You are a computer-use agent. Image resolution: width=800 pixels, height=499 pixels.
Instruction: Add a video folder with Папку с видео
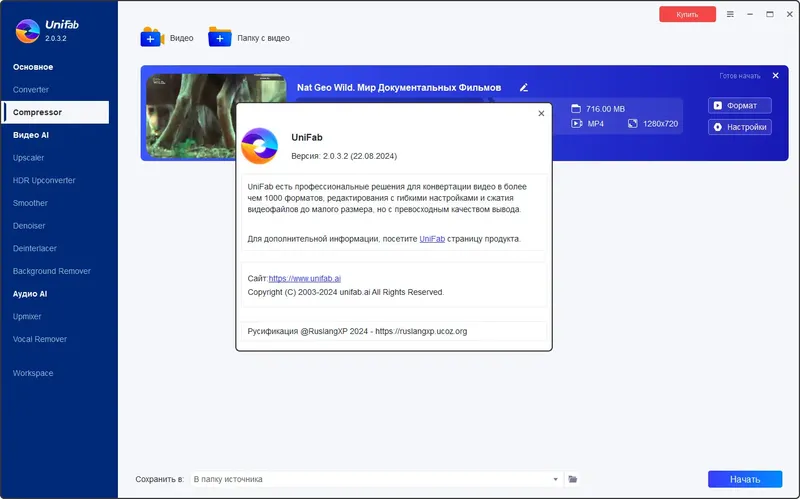tap(220, 37)
